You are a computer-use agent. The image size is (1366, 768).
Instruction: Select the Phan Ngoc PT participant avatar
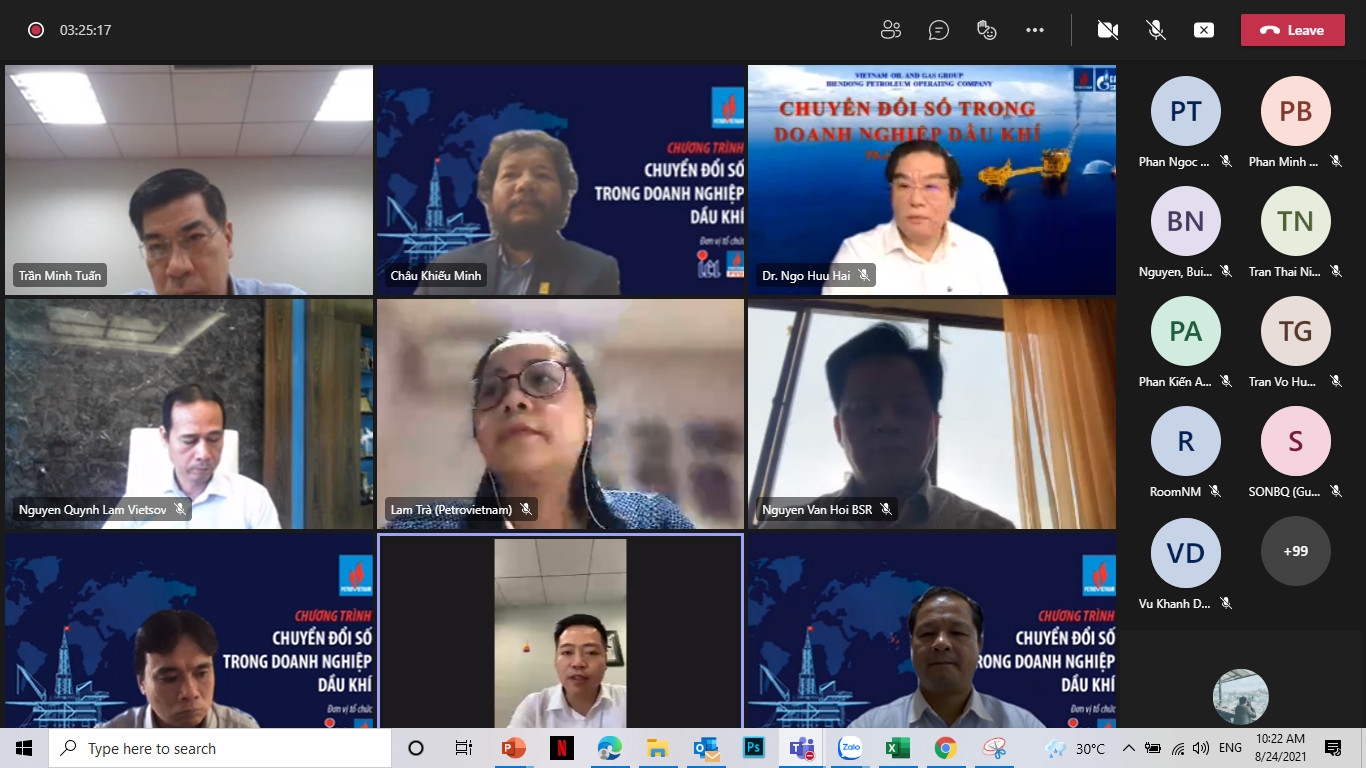point(1185,111)
